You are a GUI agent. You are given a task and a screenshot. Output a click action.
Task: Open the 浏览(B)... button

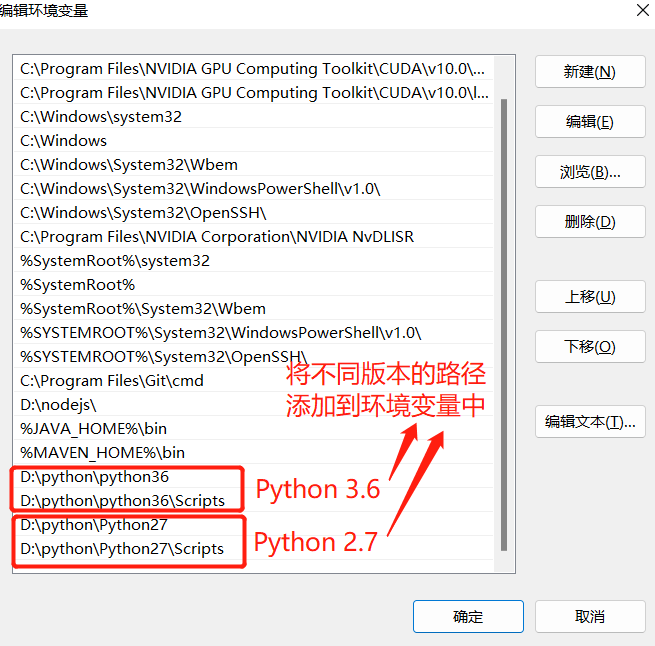[x=590, y=172]
